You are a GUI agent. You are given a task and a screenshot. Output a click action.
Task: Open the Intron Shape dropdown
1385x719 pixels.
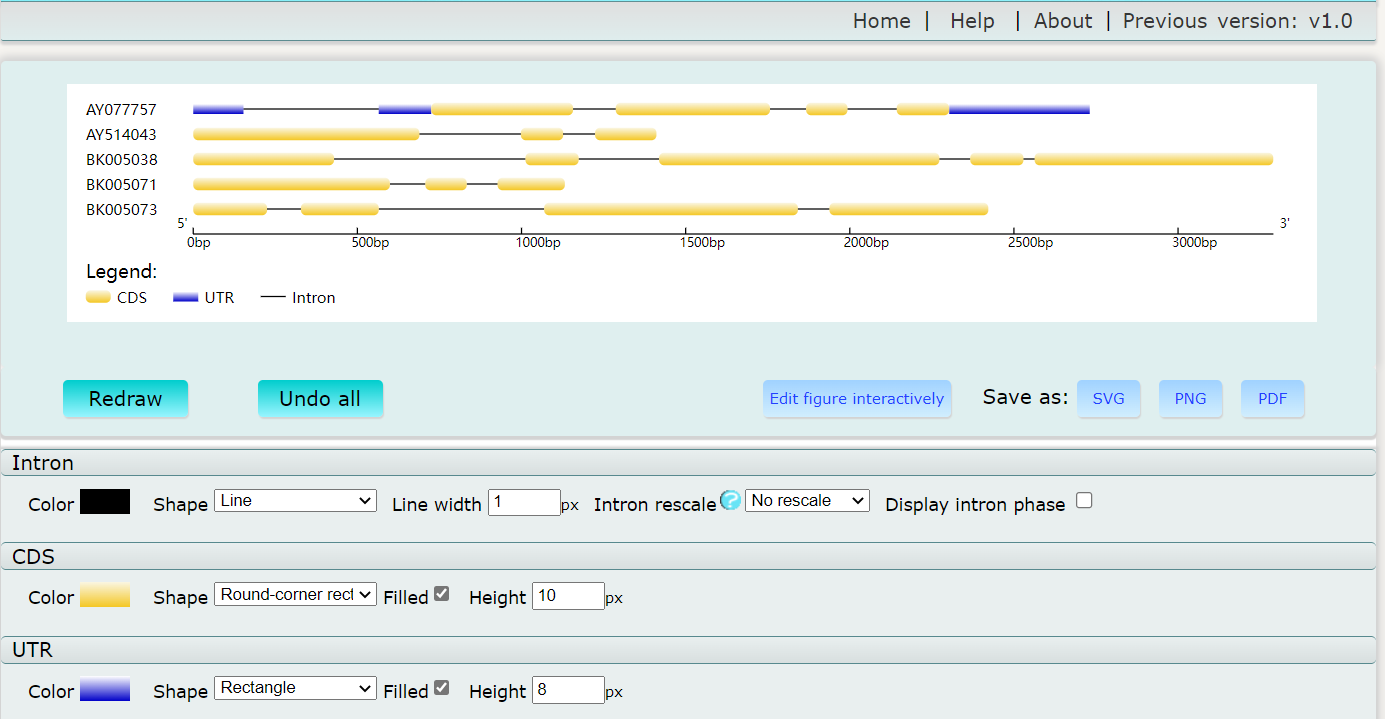coord(295,501)
